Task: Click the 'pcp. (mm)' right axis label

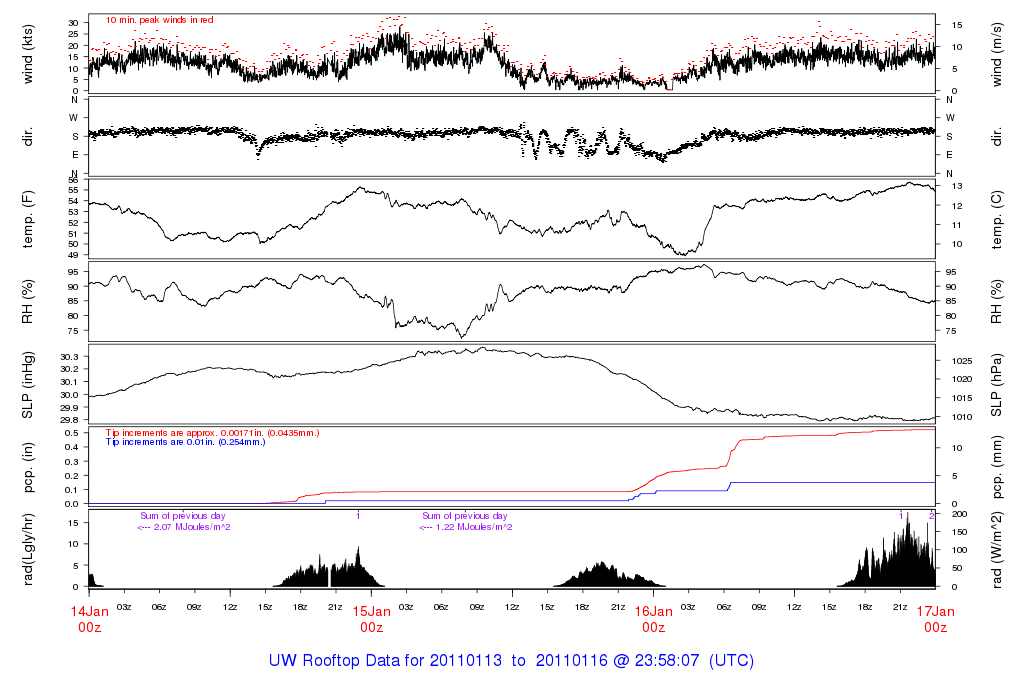Action: [x=997, y=467]
